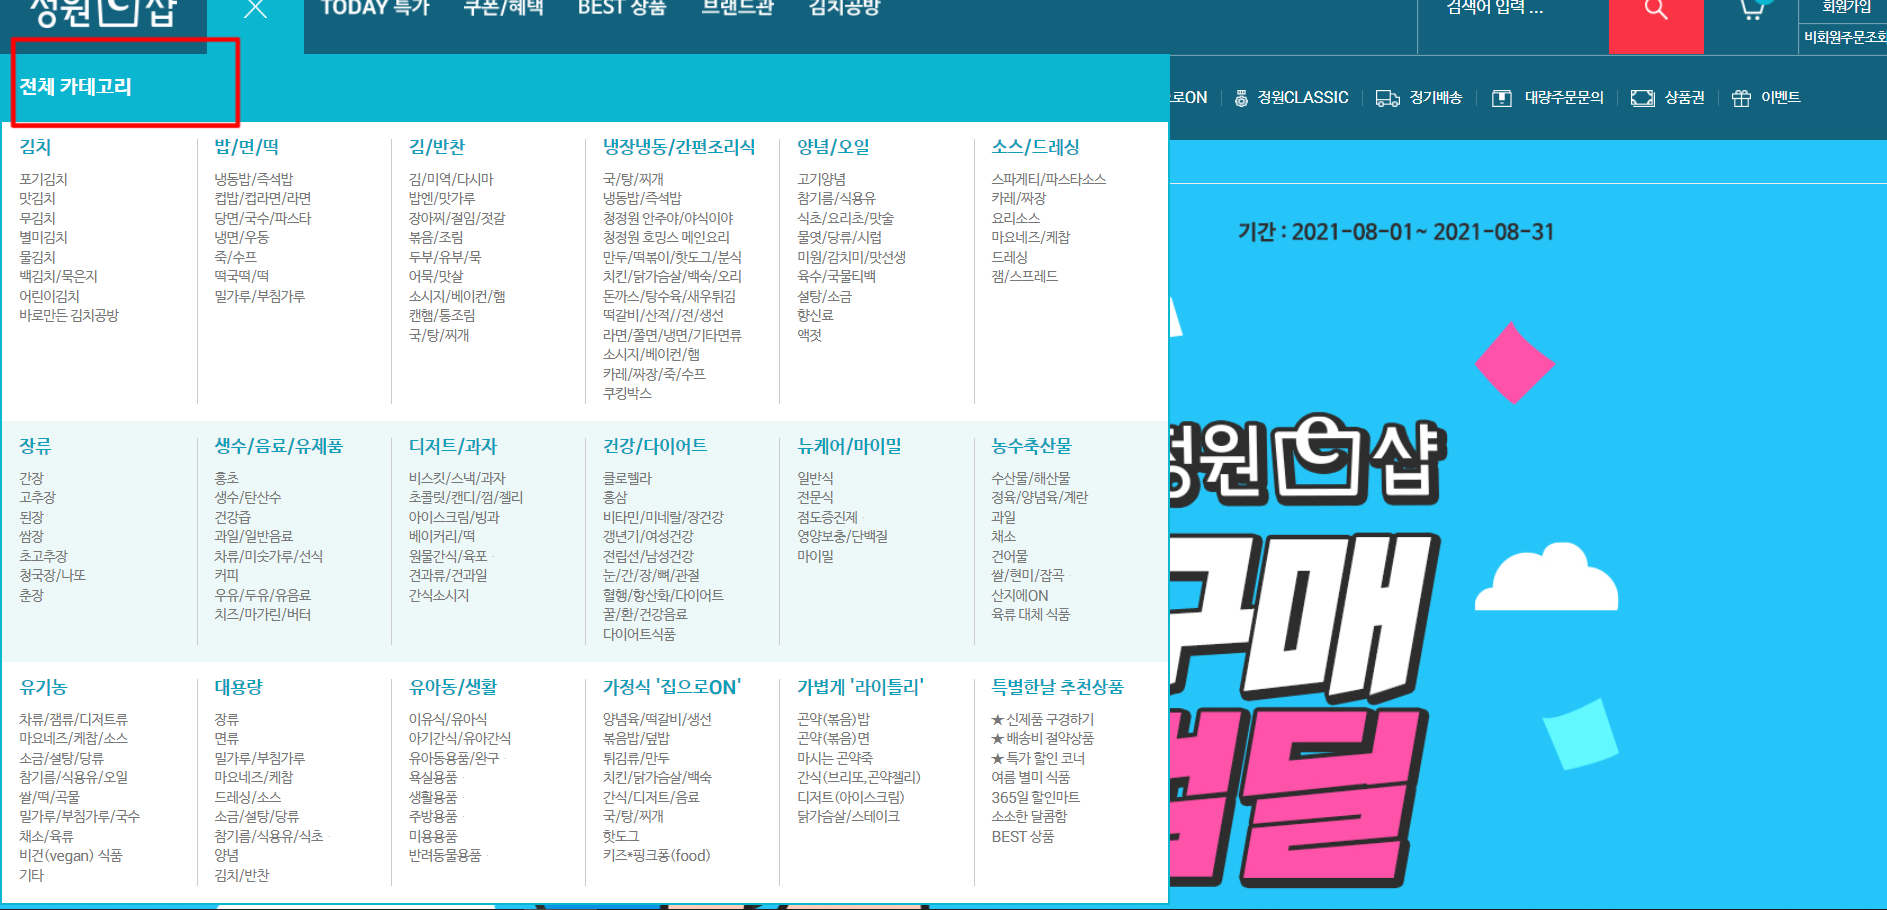This screenshot has height=910, width=1887.
Task: Open the 김치 category heading
Action: pyautogui.click(x=35, y=147)
